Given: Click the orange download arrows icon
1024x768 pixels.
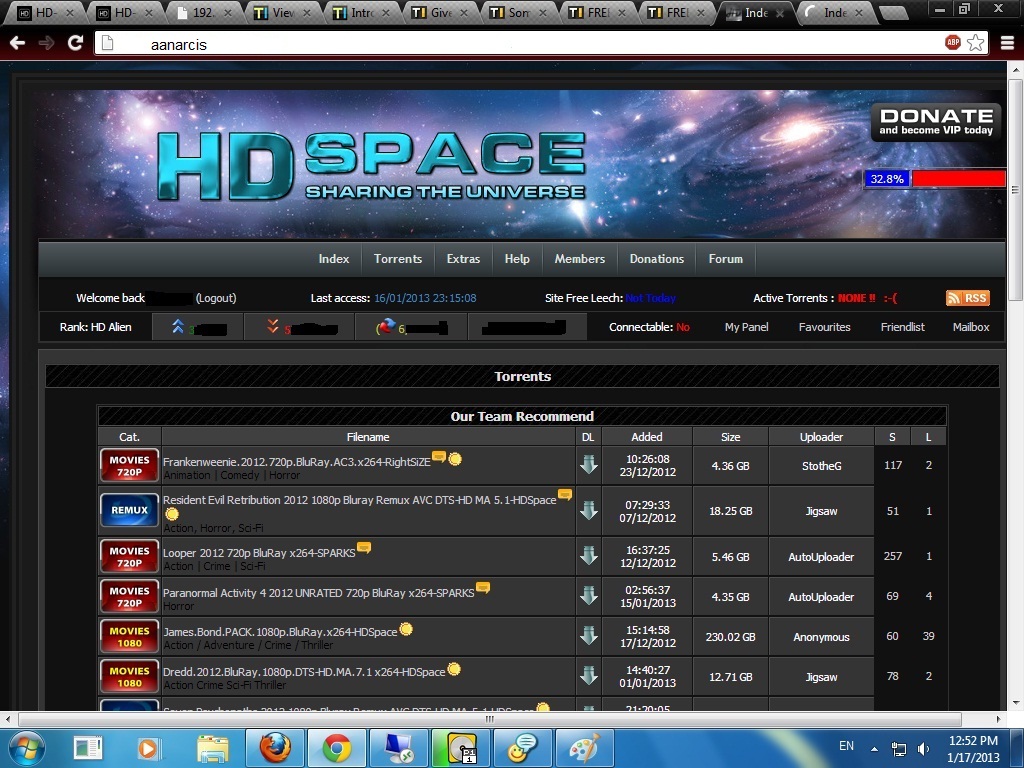Looking at the screenshot, I should (273, 327).
